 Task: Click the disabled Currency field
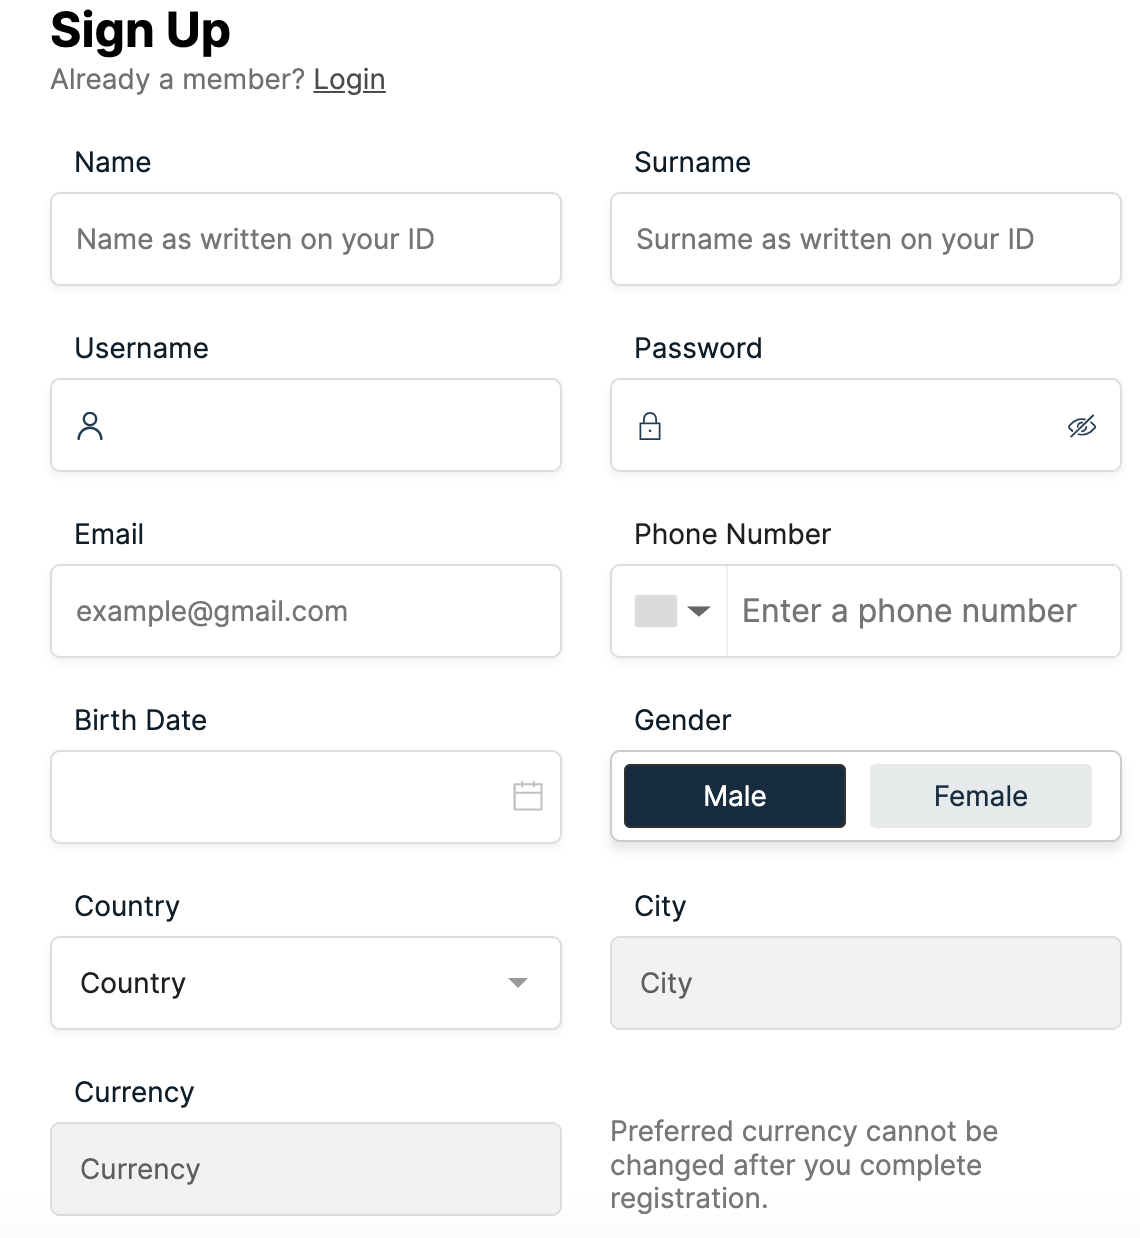pos(305,1169)
